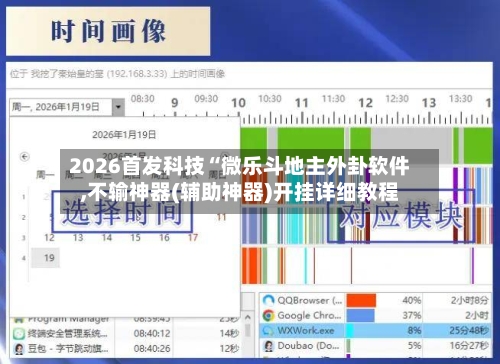Click the 37% usage value
The width and height of the screenshot is (500, 364).
412,315
